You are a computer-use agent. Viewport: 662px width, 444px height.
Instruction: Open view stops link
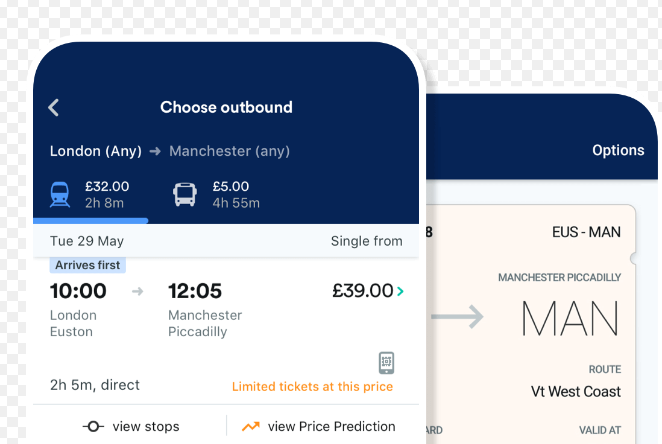[x=146, y=426]
